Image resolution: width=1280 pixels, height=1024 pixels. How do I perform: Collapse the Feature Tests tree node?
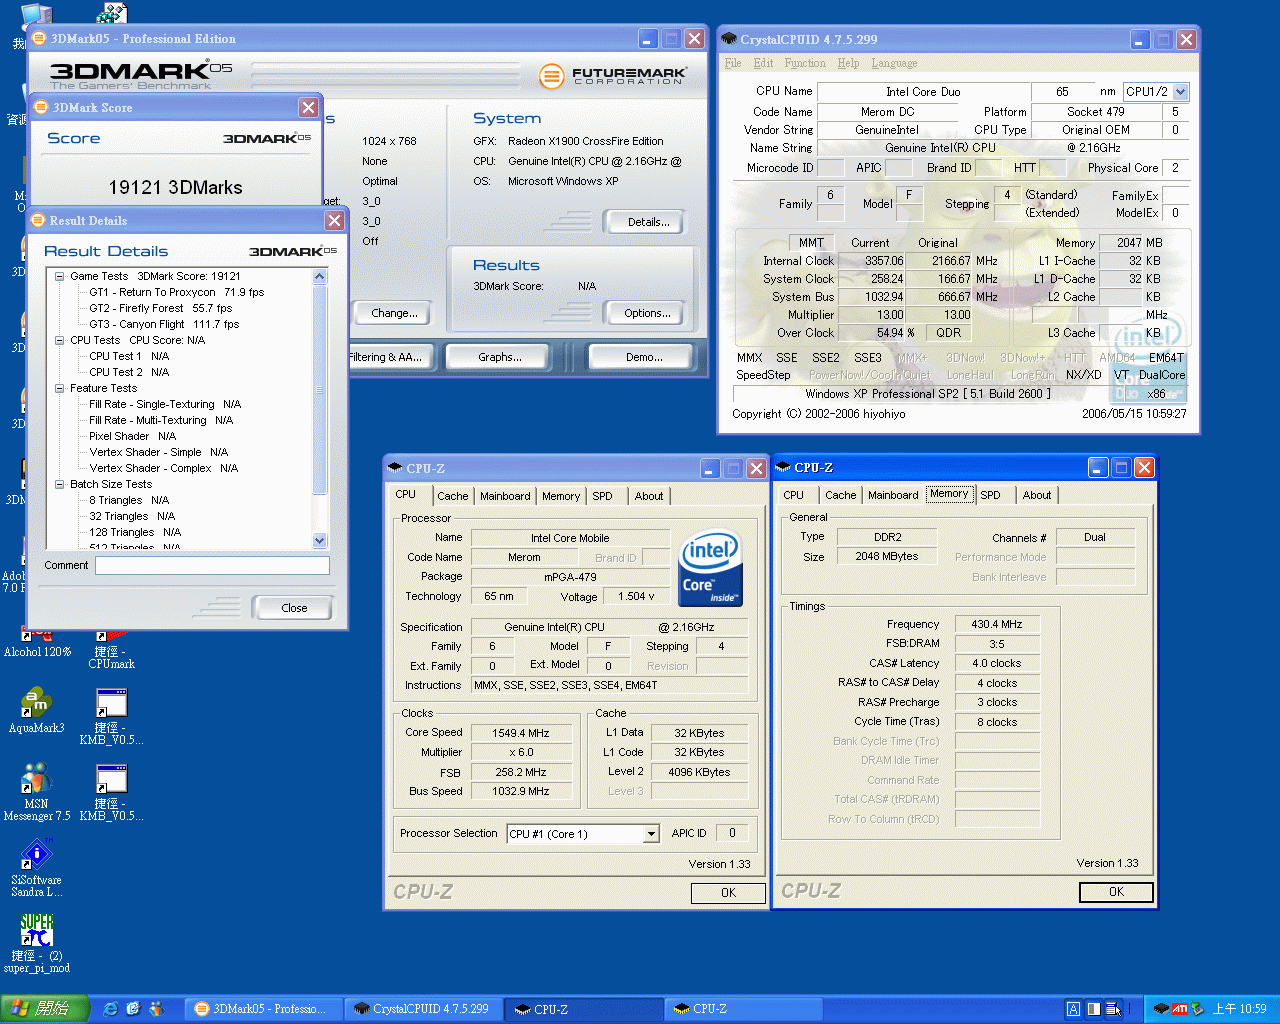(x=59, y=388)
